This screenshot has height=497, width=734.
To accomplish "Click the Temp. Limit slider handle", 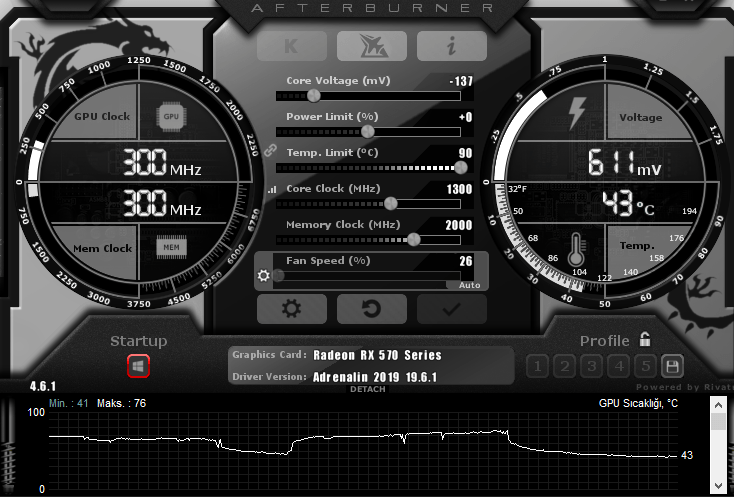I will [x=461, y=168].
